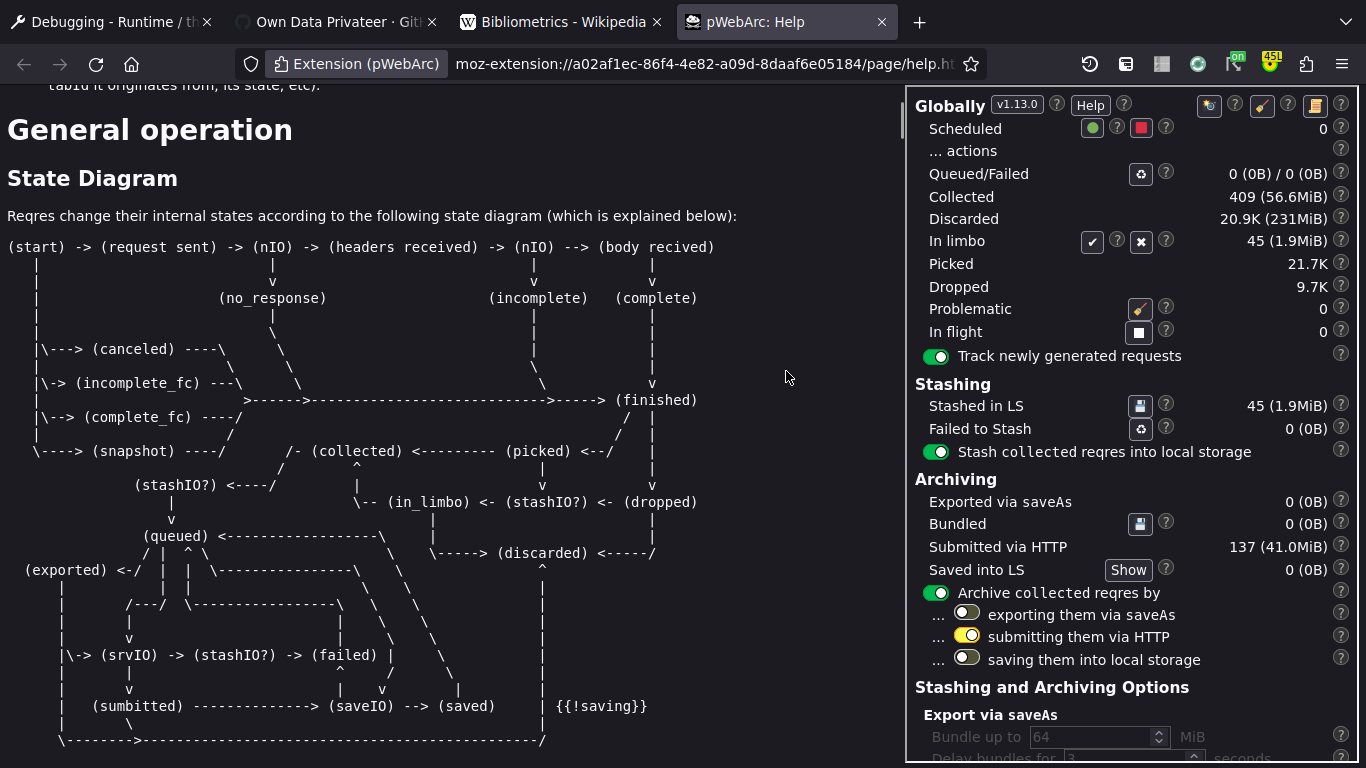Toggle Track newly generated requests
Viewport: 1366px width, 768px height.
(936, 357)
